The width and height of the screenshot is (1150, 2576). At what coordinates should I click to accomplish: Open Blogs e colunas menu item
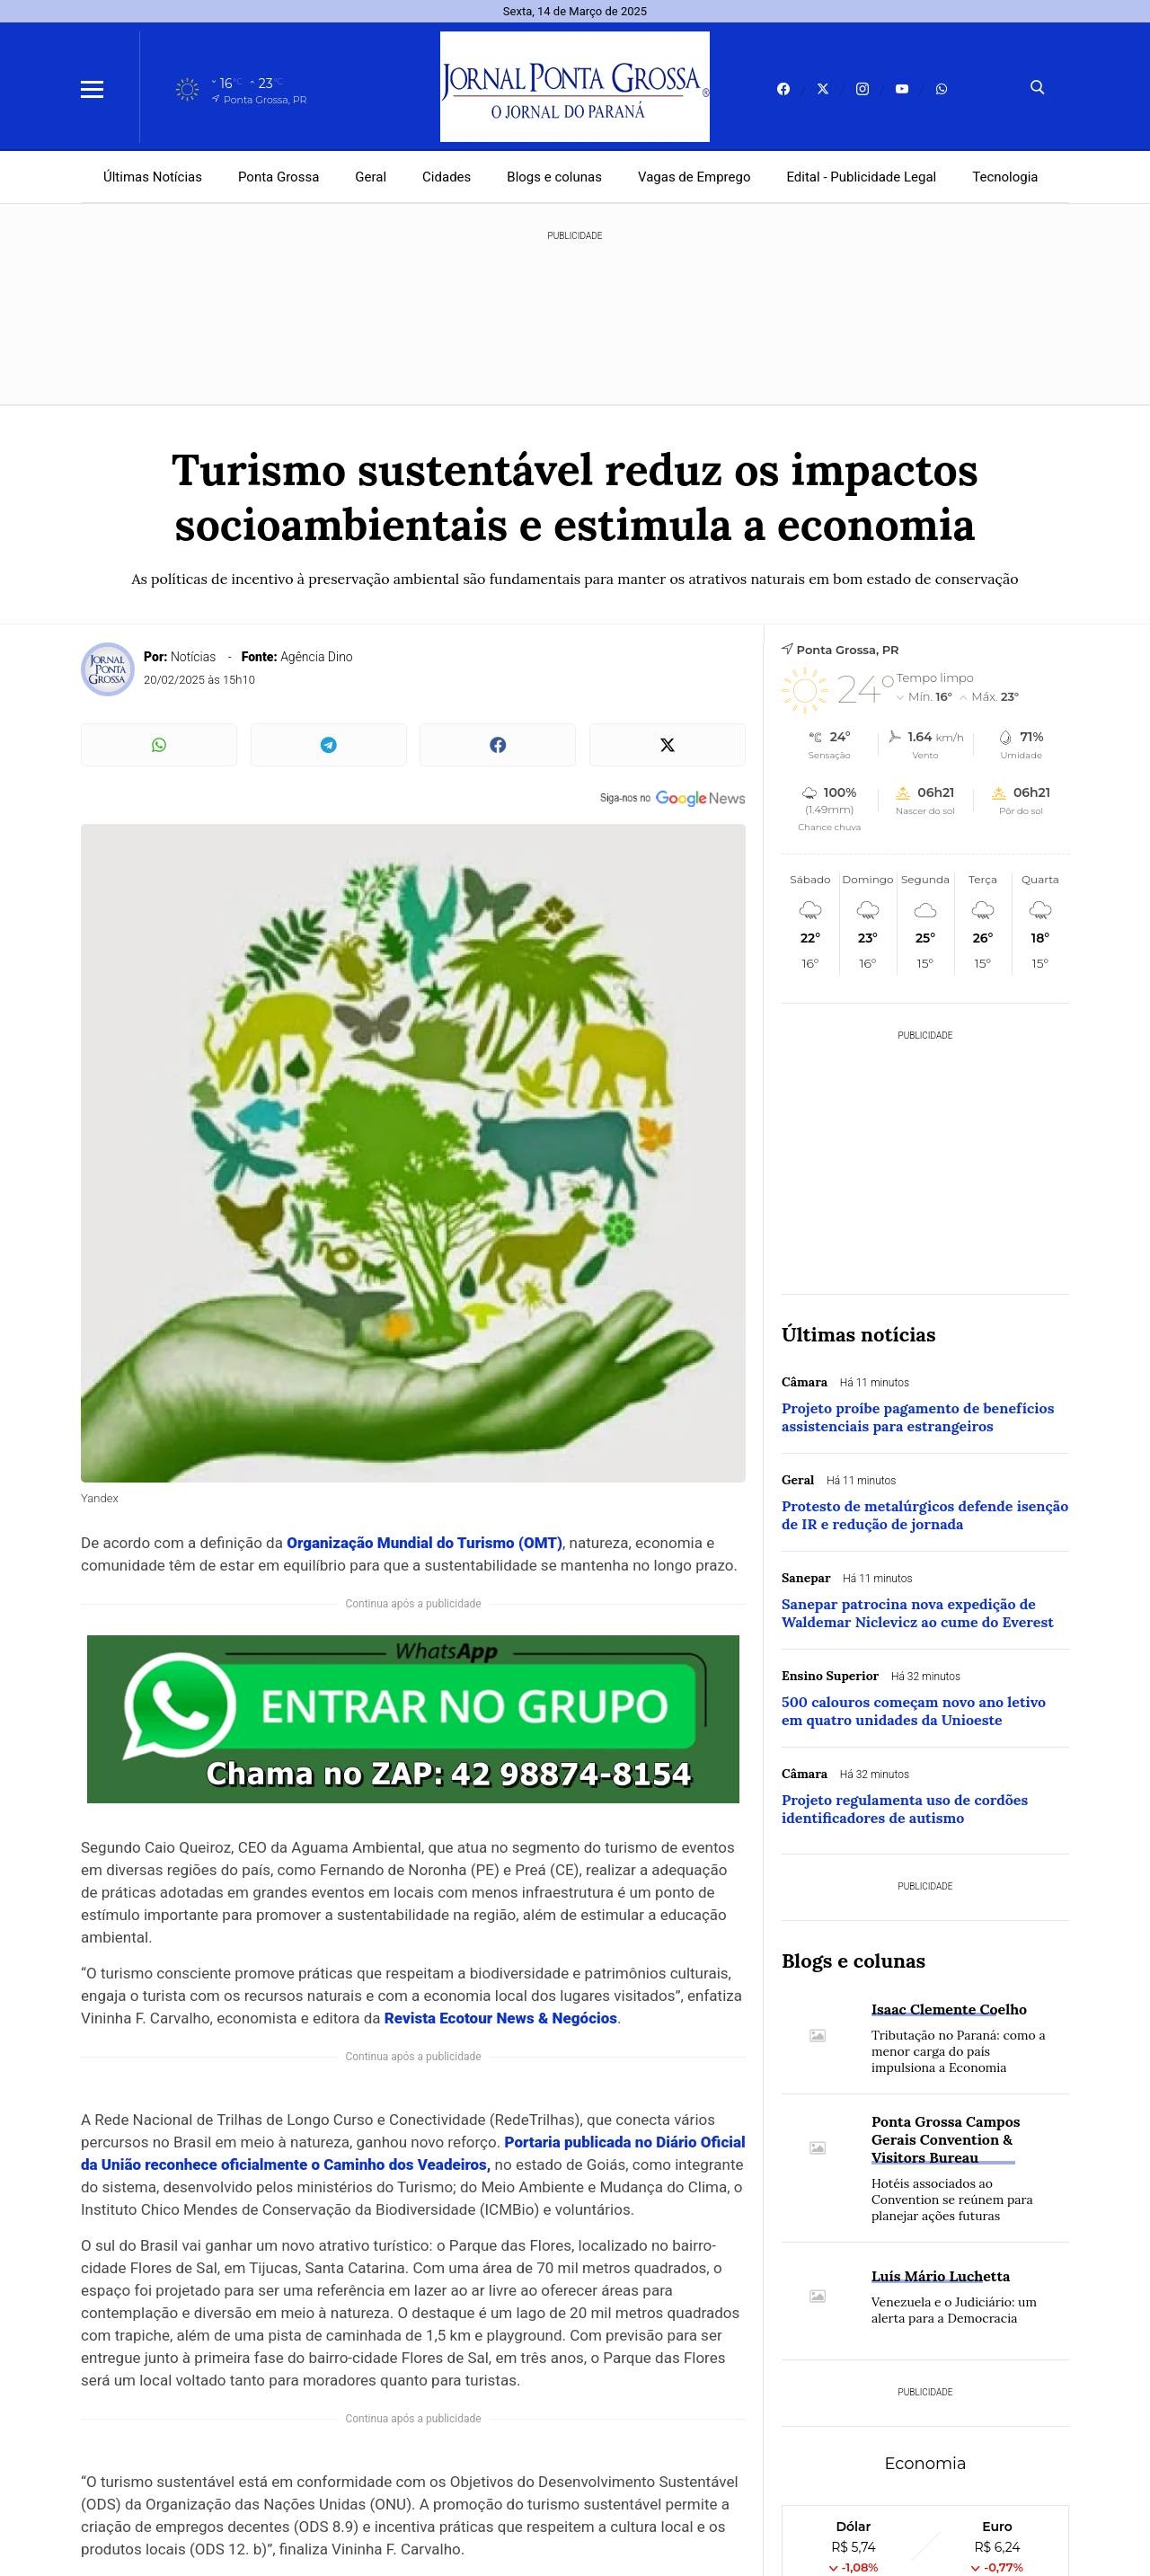click(554, 177)
